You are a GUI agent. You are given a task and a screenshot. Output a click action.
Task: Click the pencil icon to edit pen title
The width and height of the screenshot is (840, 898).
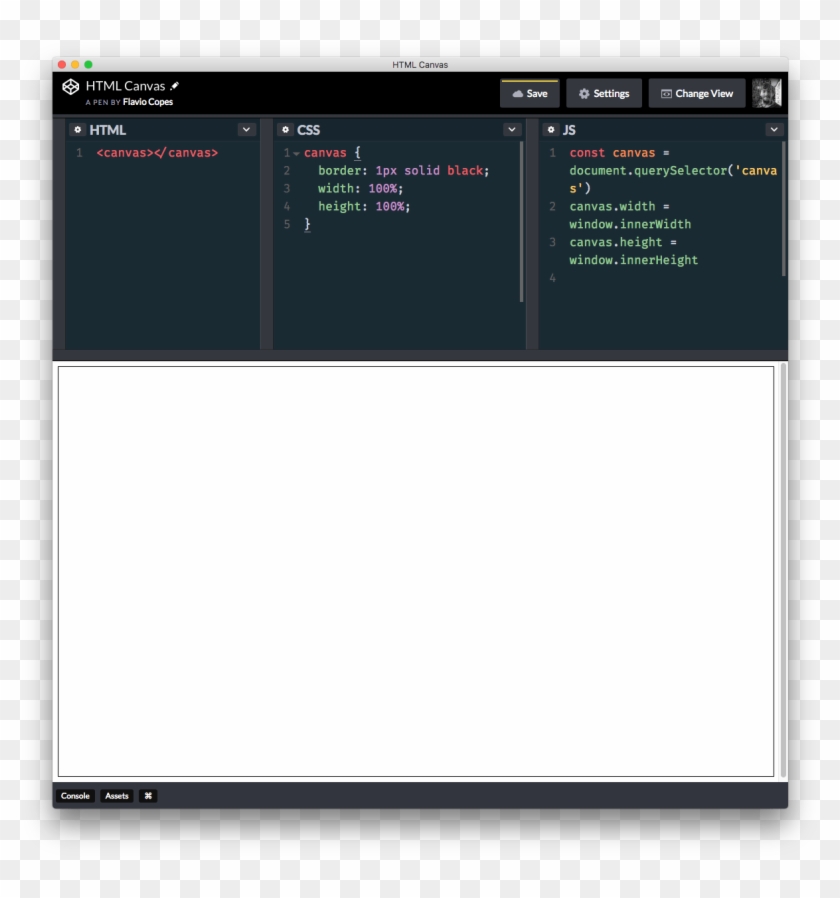[x=175, y=86]
